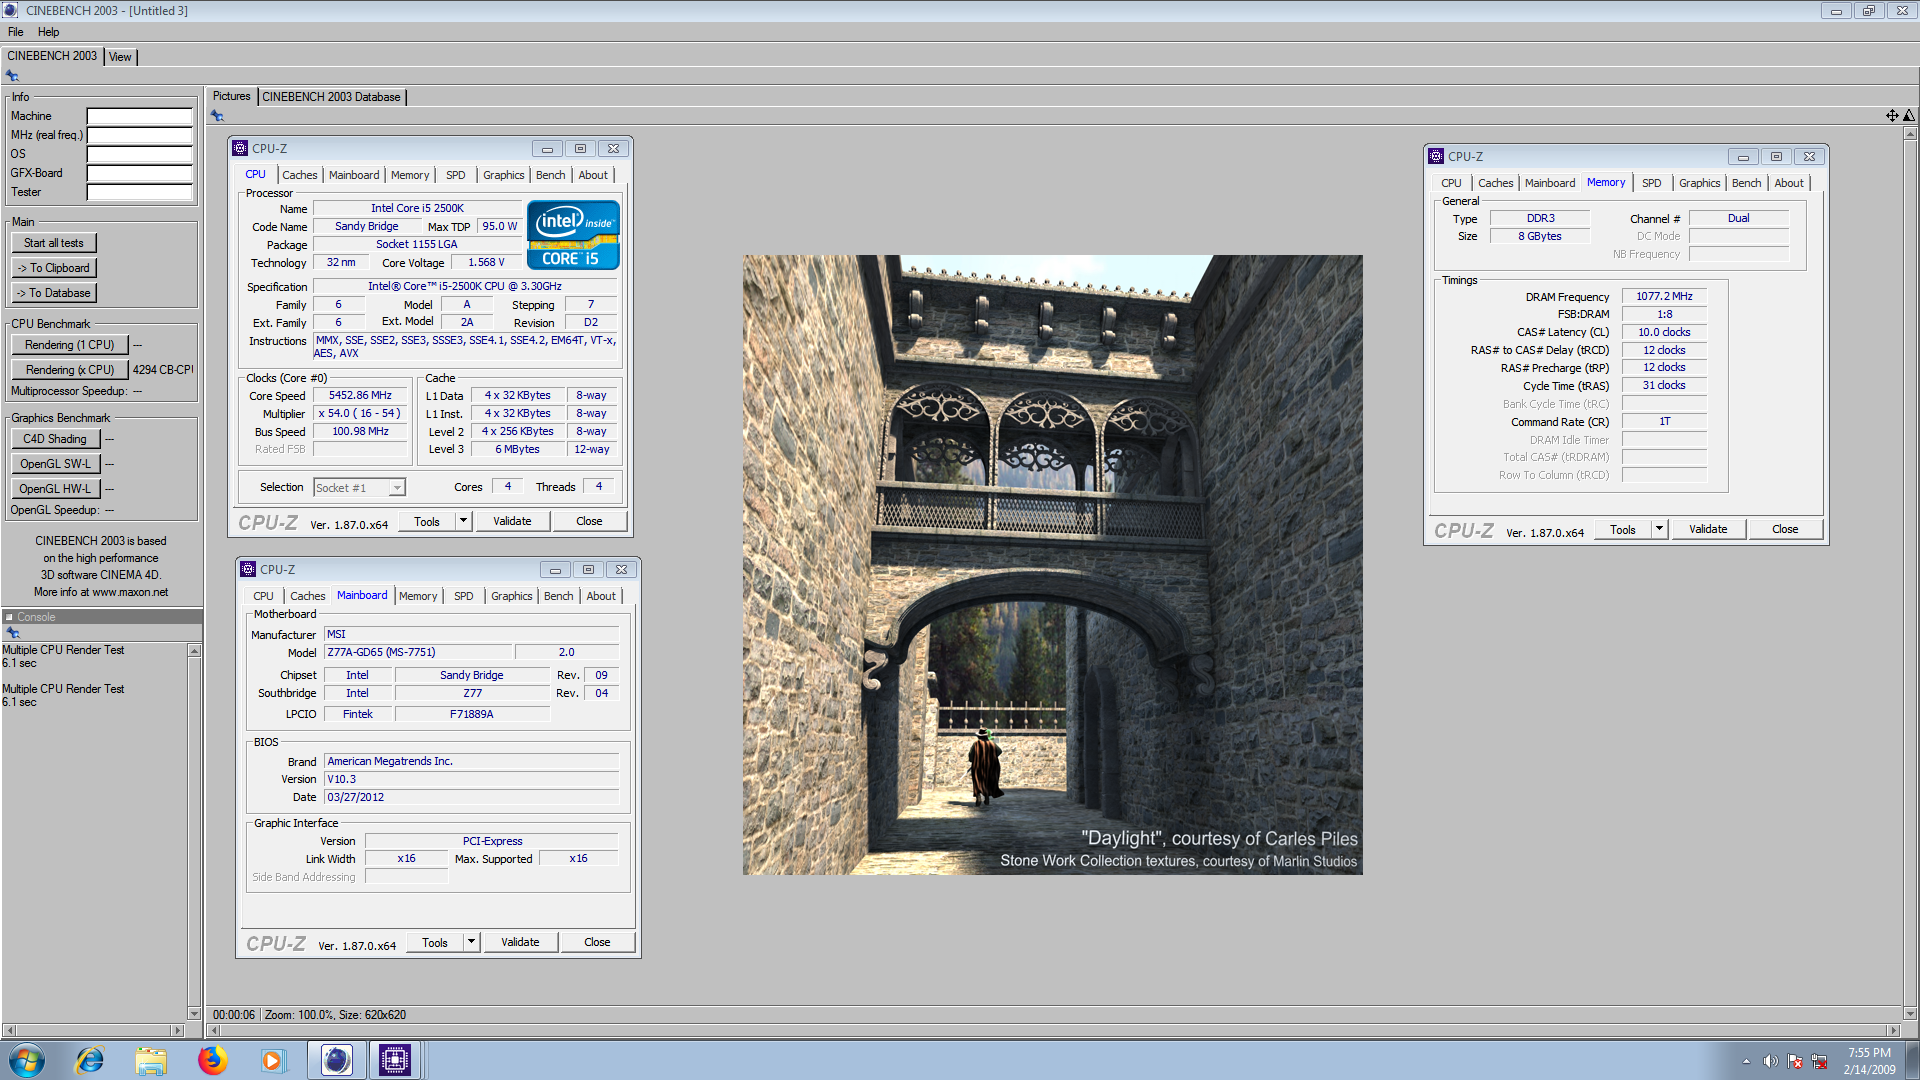Click Close in the Mainboard CPU-Z window
Viewport: 1920px width, 1080px height.
[x=597, y=942]
